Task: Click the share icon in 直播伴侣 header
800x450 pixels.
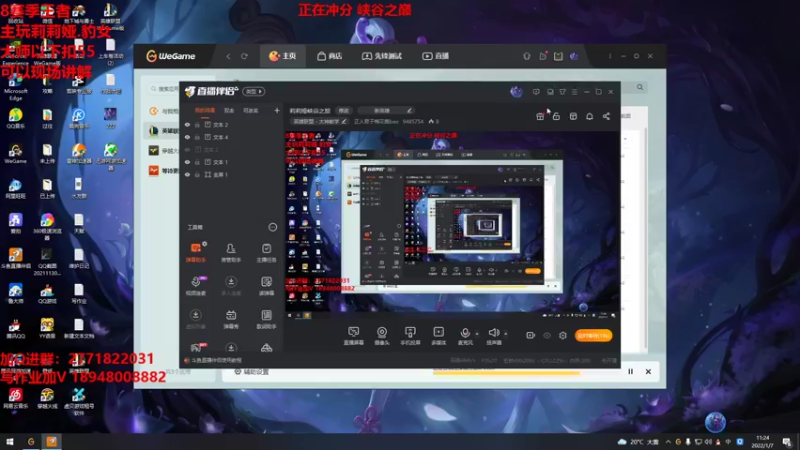Action: coord(606,116)
